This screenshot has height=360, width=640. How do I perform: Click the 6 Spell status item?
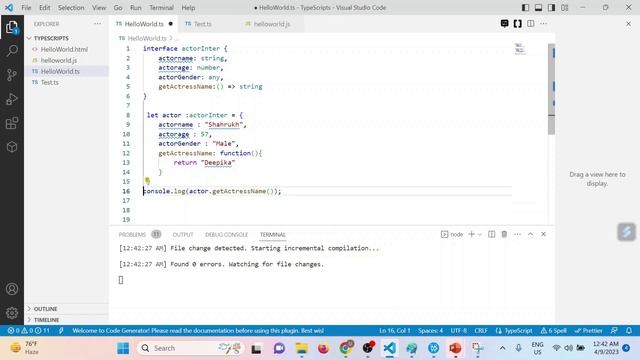(x=554, y=331)
